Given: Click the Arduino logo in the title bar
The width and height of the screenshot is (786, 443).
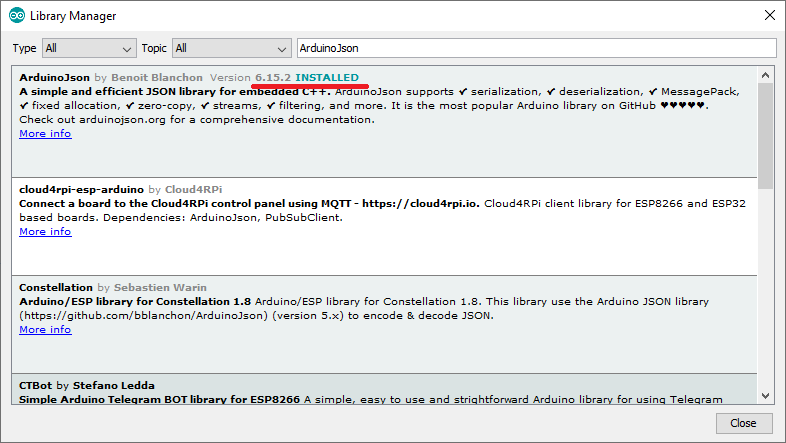Looking at the screenshot, I should 17,16.
